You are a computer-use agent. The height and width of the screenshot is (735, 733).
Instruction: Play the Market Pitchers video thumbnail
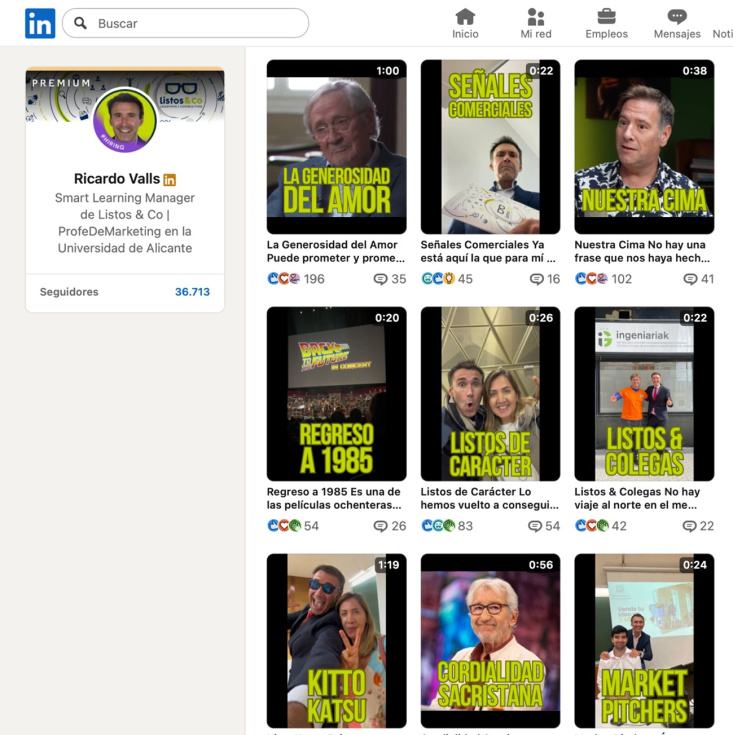(644, 640)
